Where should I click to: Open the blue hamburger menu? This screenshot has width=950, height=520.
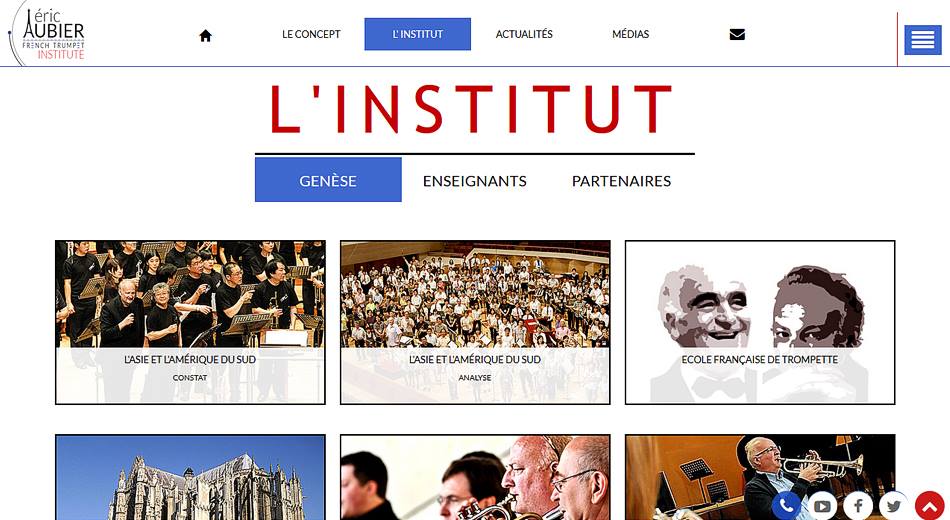[922, 40]
